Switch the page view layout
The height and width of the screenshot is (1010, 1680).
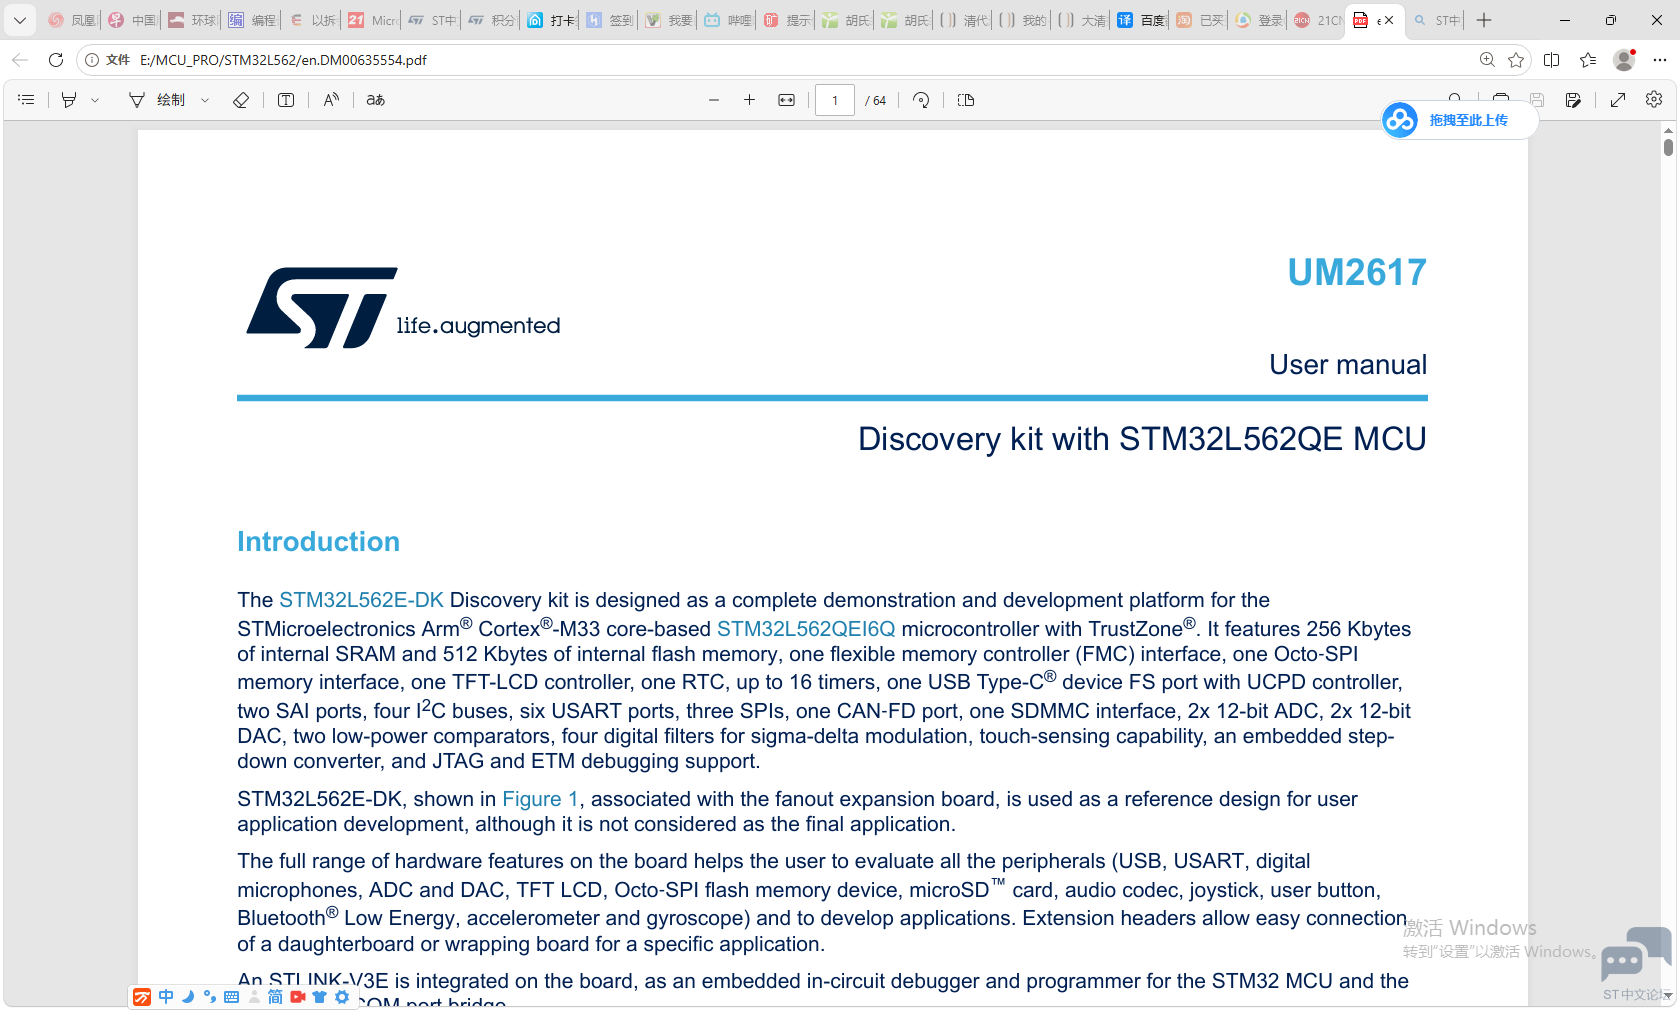point(966,100)
